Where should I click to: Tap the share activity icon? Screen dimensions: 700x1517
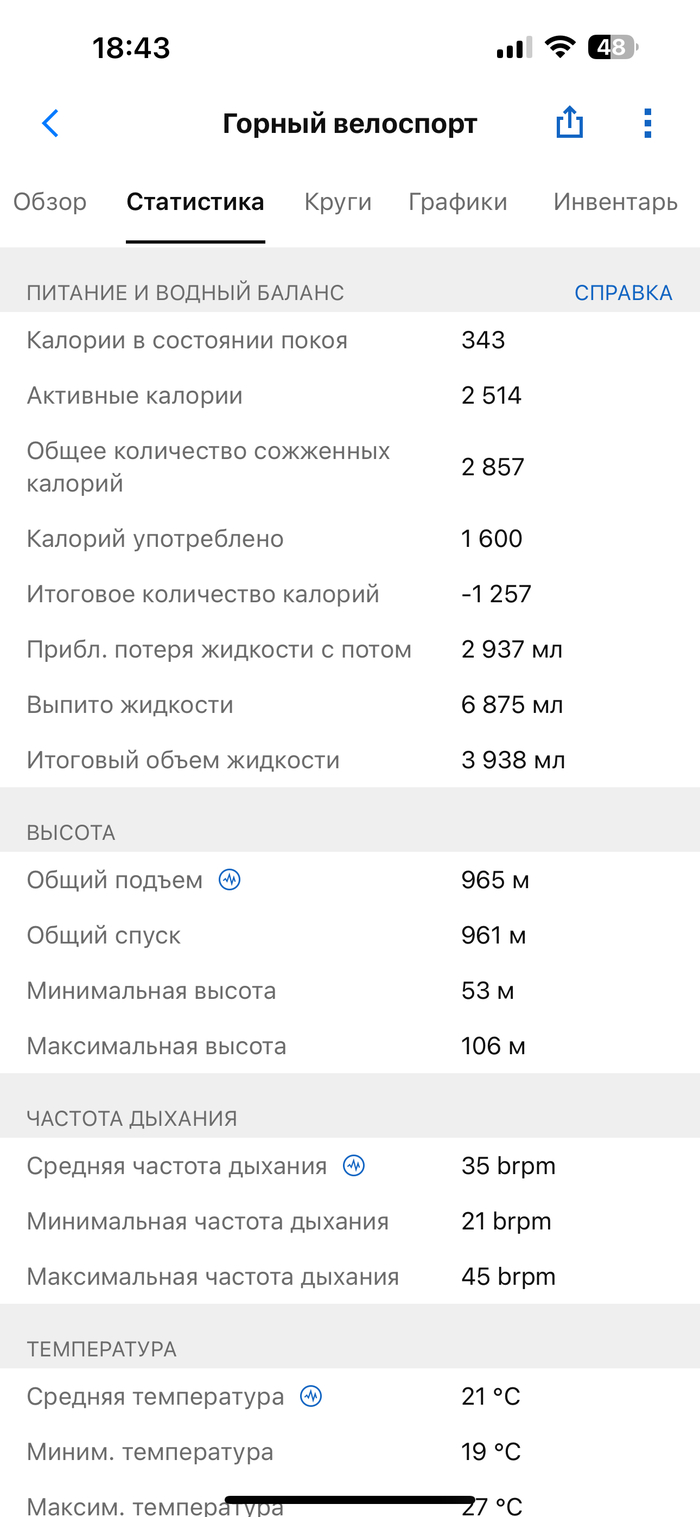click(x=569, y=123)
